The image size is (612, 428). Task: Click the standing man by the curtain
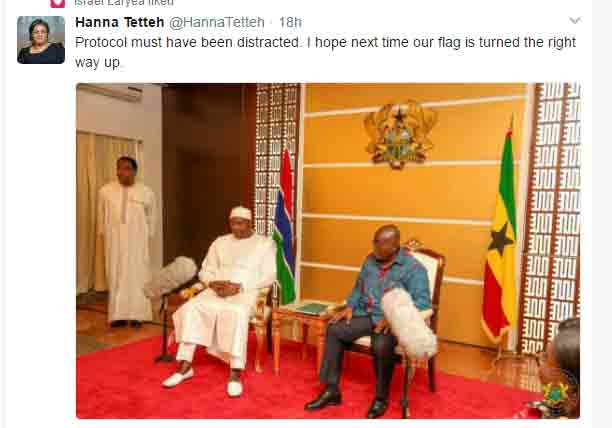point(127,240)
